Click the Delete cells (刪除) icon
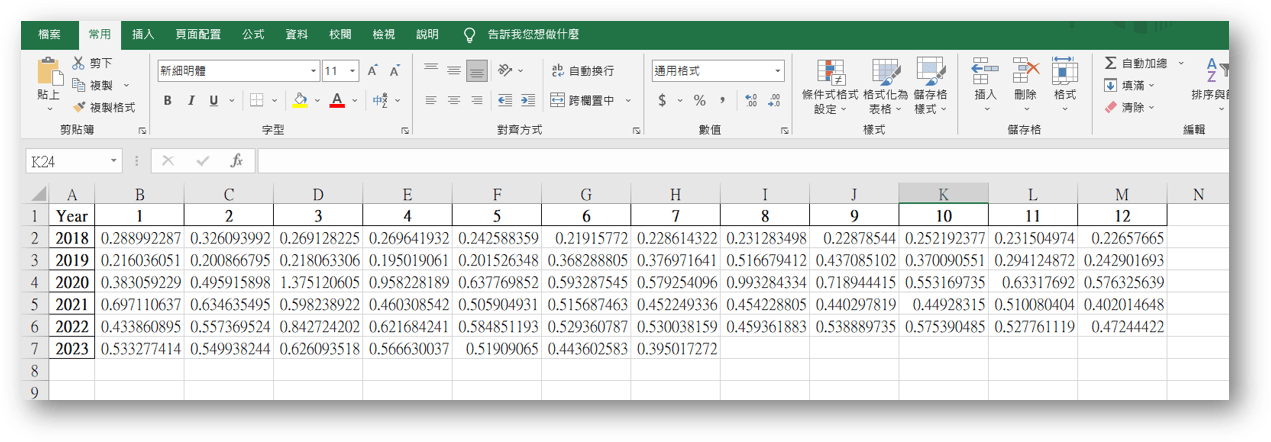Viewport: 1271px width, 442px height. pyautogui.click(x=1025, y=70)
